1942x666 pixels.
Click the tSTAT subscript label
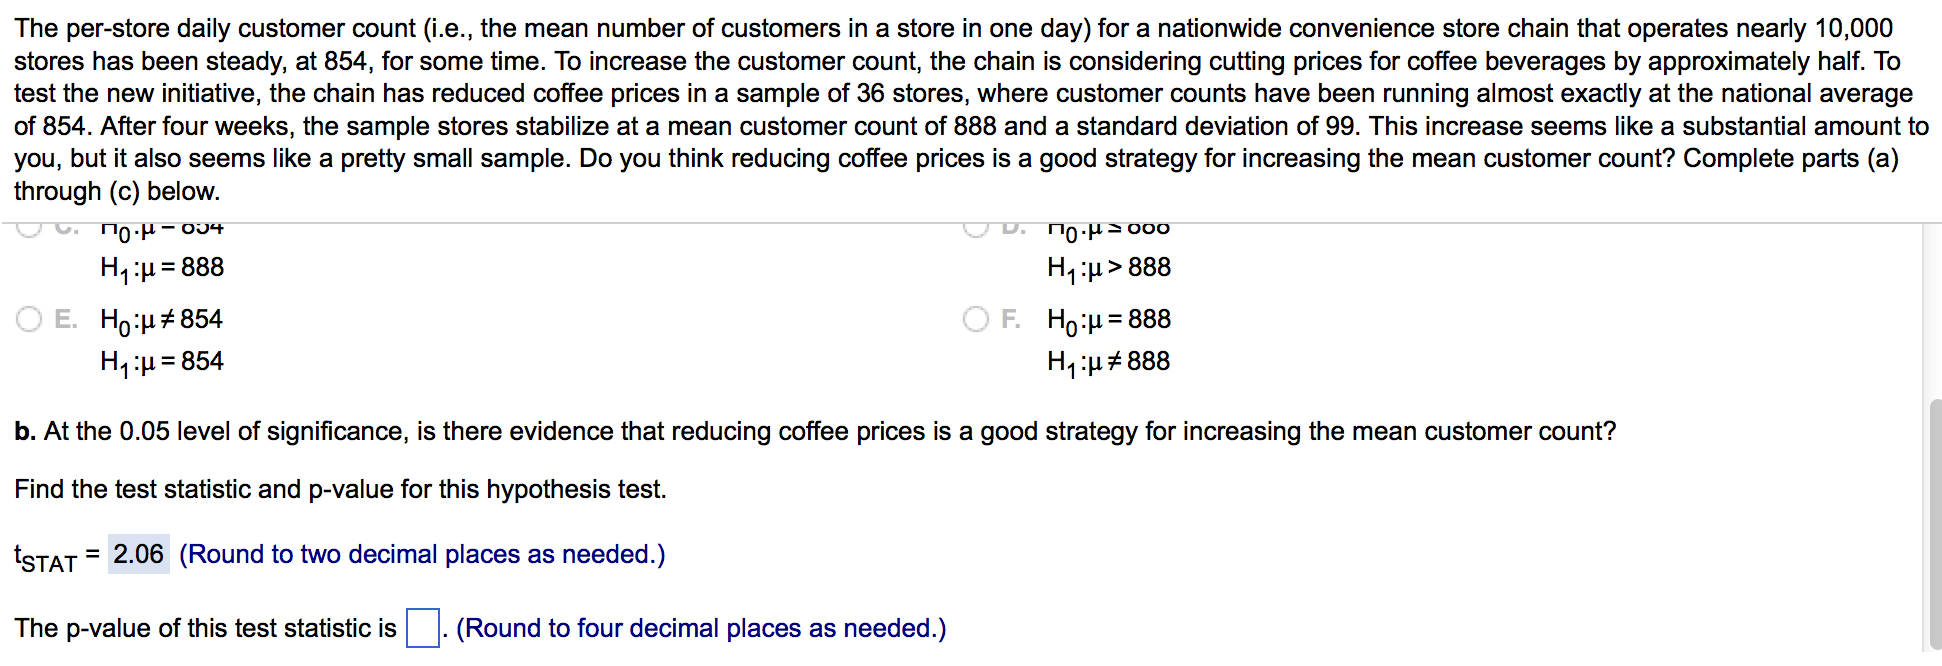pos(45,558)
